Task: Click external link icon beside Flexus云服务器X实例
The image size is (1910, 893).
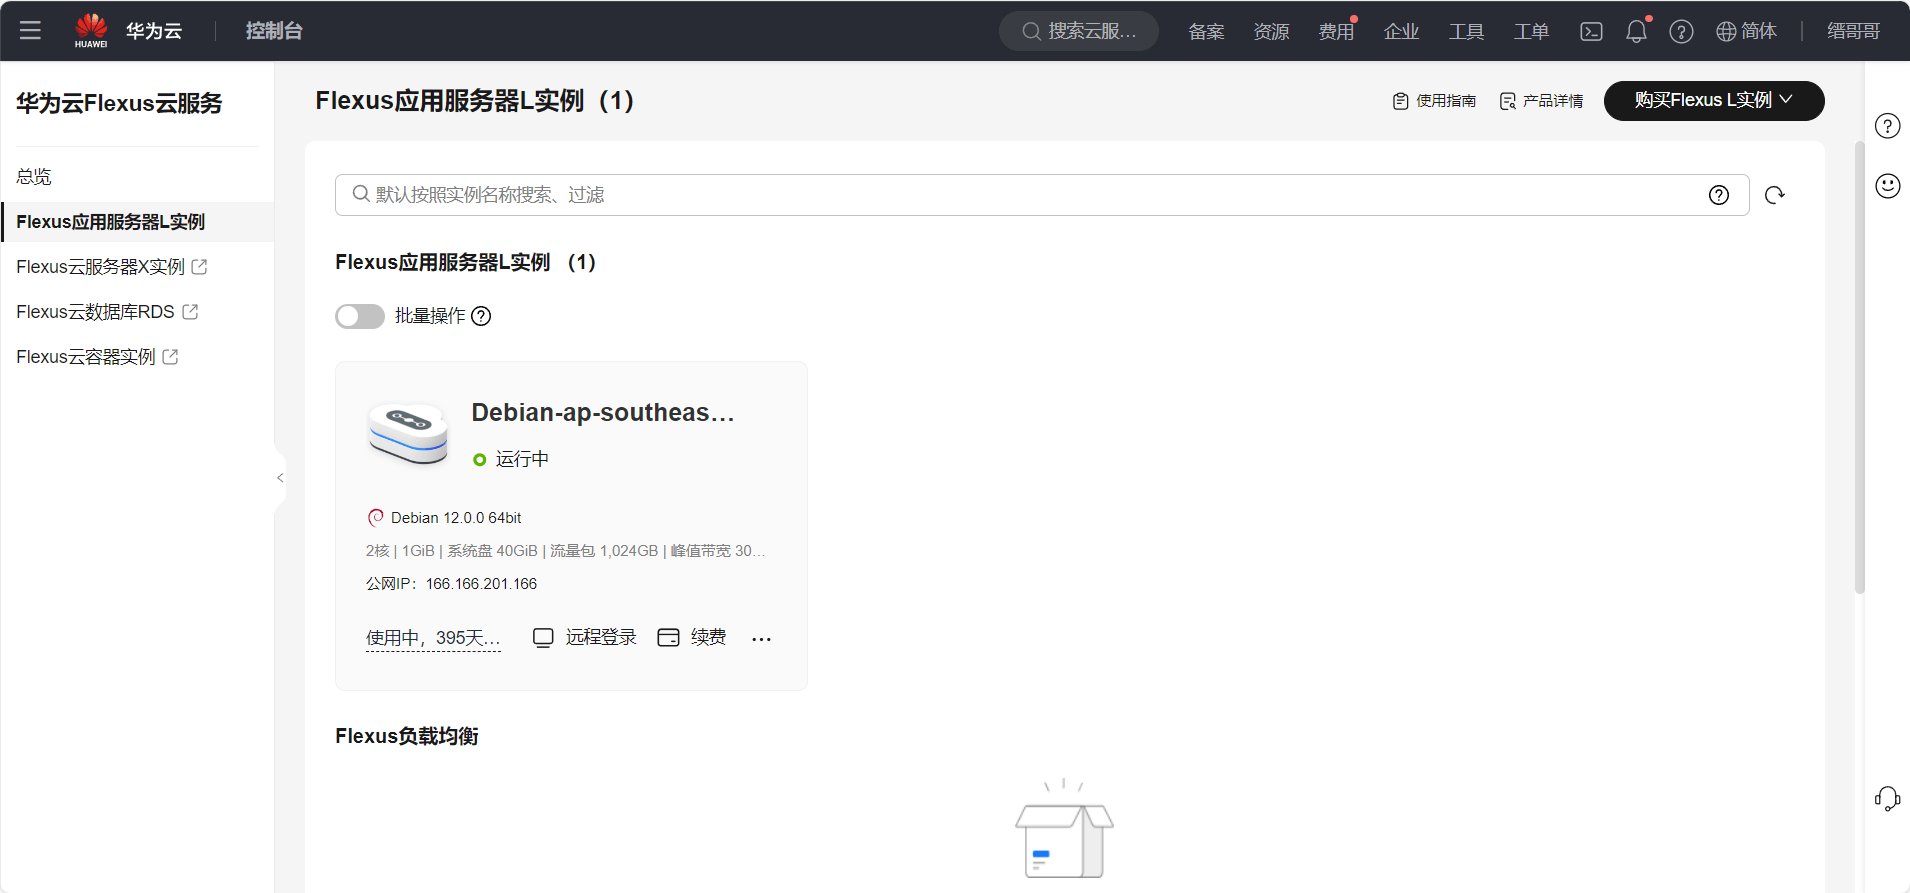Action: 199,267
